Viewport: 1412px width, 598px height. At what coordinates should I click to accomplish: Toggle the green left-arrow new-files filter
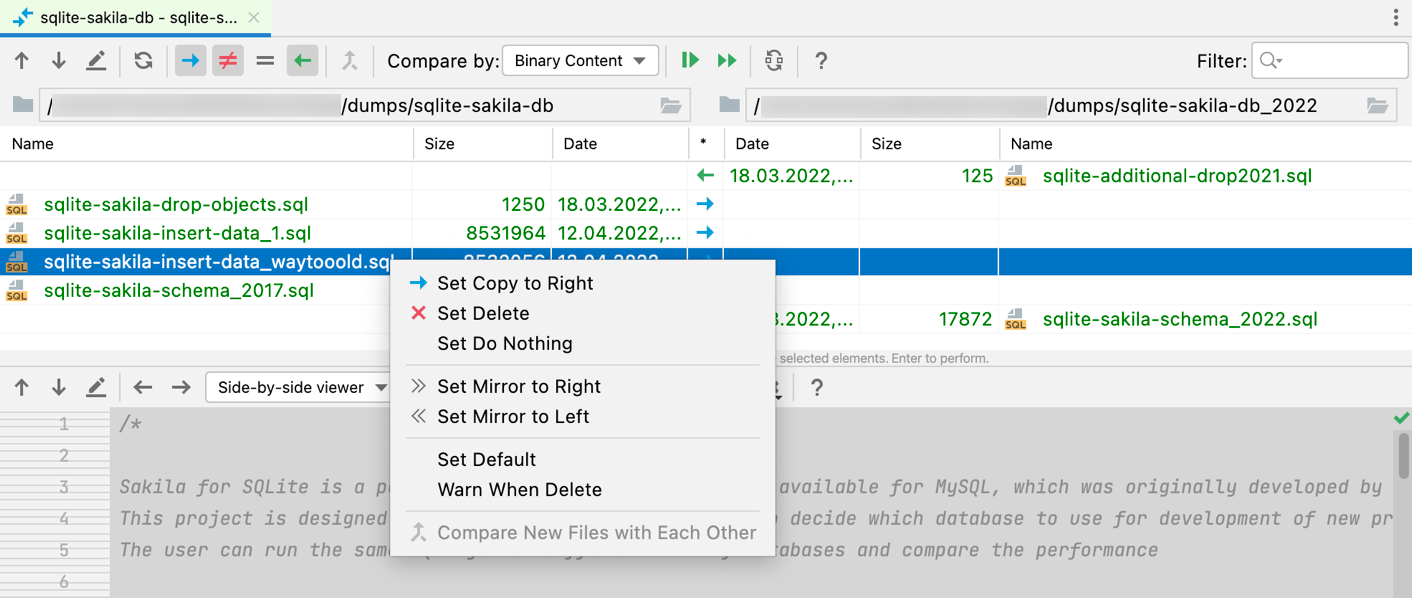point(301,60)
